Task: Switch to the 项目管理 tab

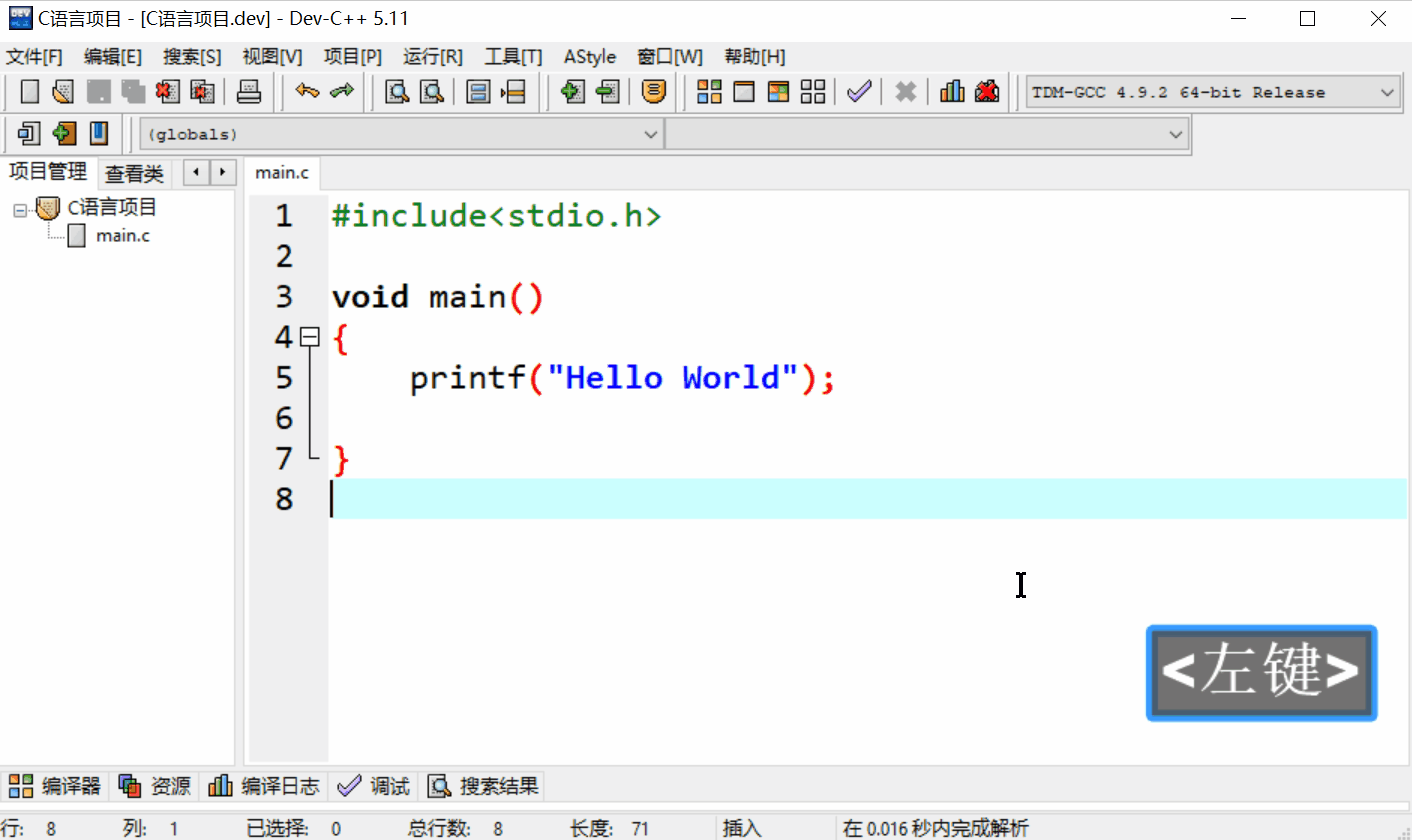Action: point(48,172)
